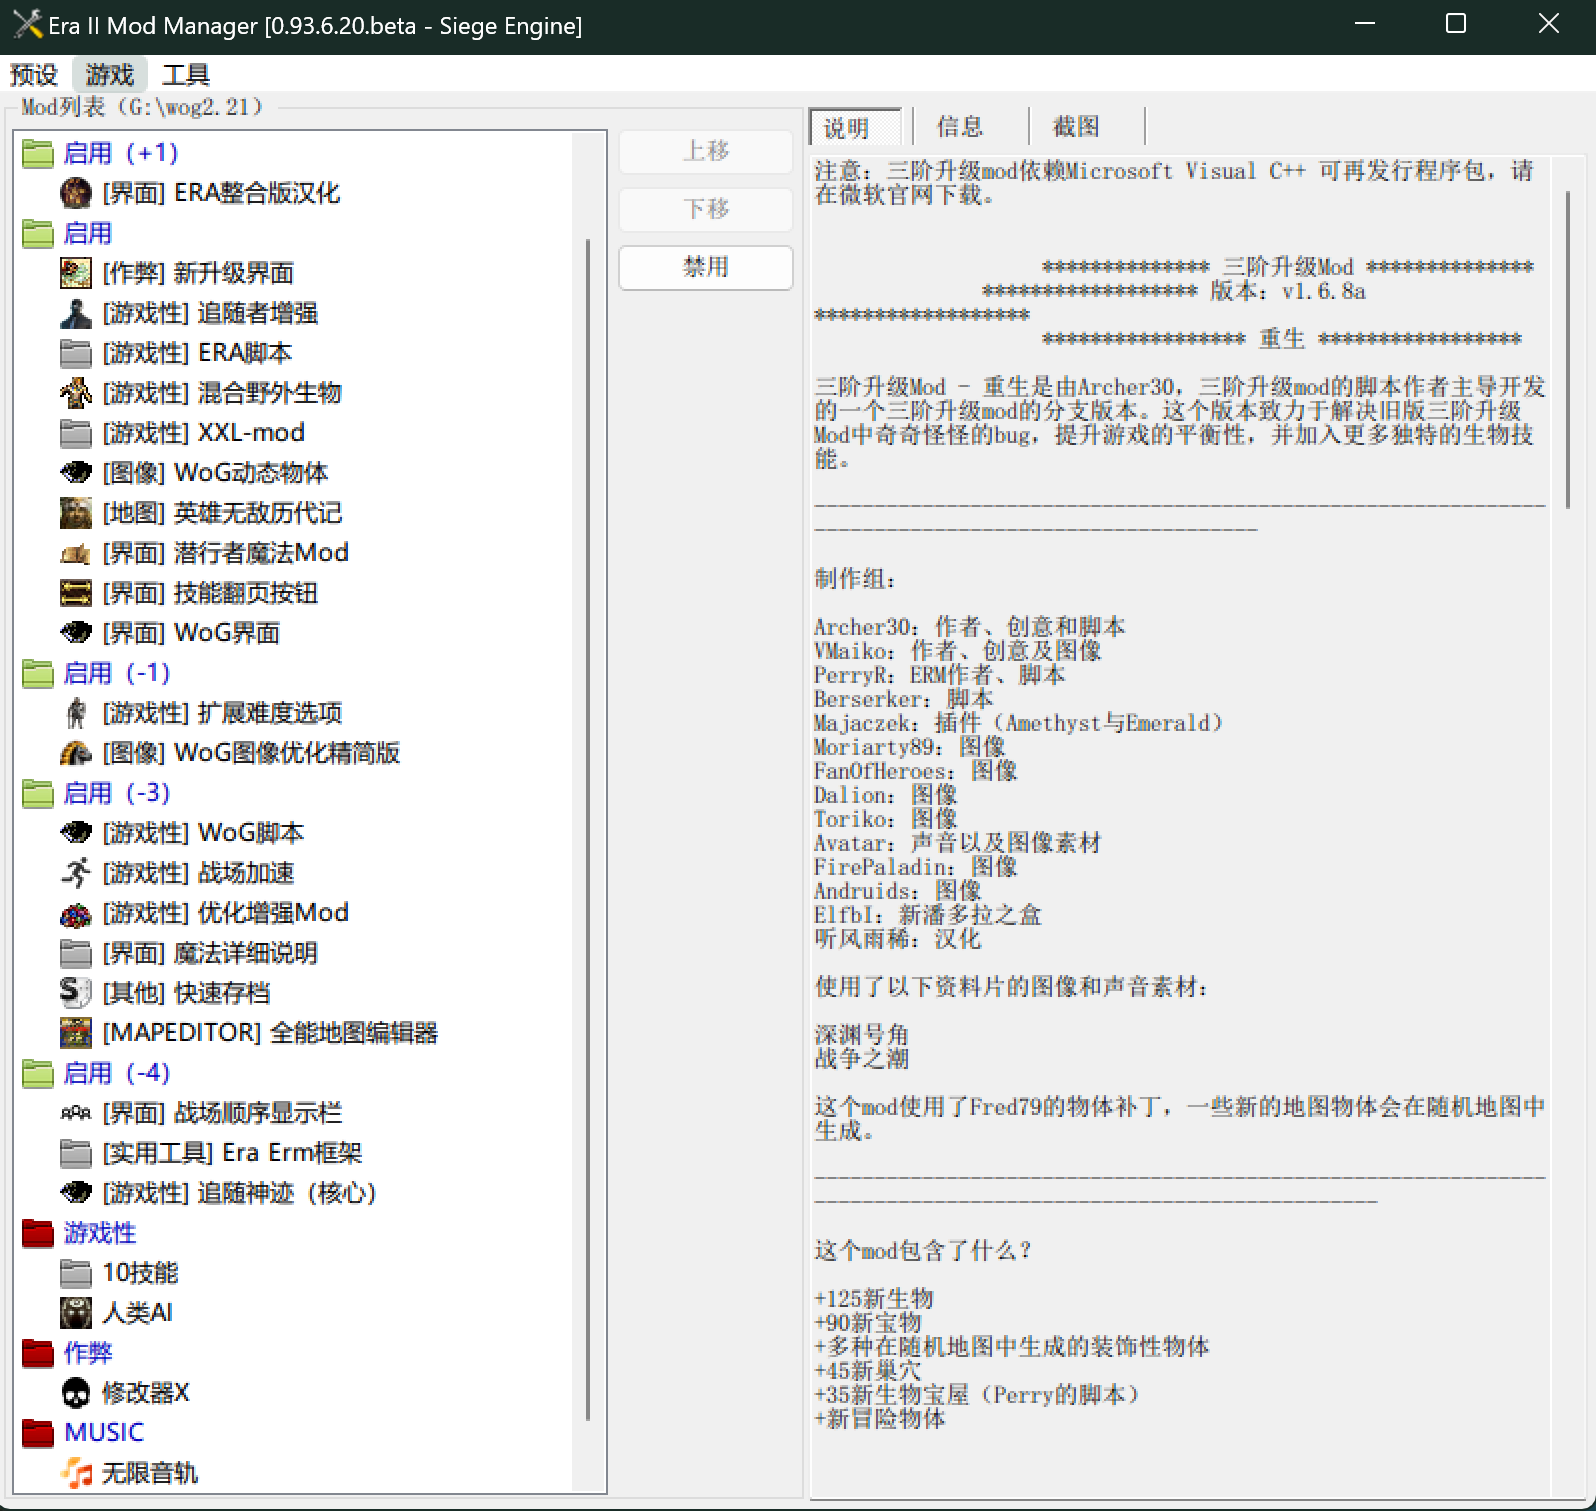Click the 快速存档 mod icon
This screenshot has width=1596, height=1511.
tap(76, 993)
